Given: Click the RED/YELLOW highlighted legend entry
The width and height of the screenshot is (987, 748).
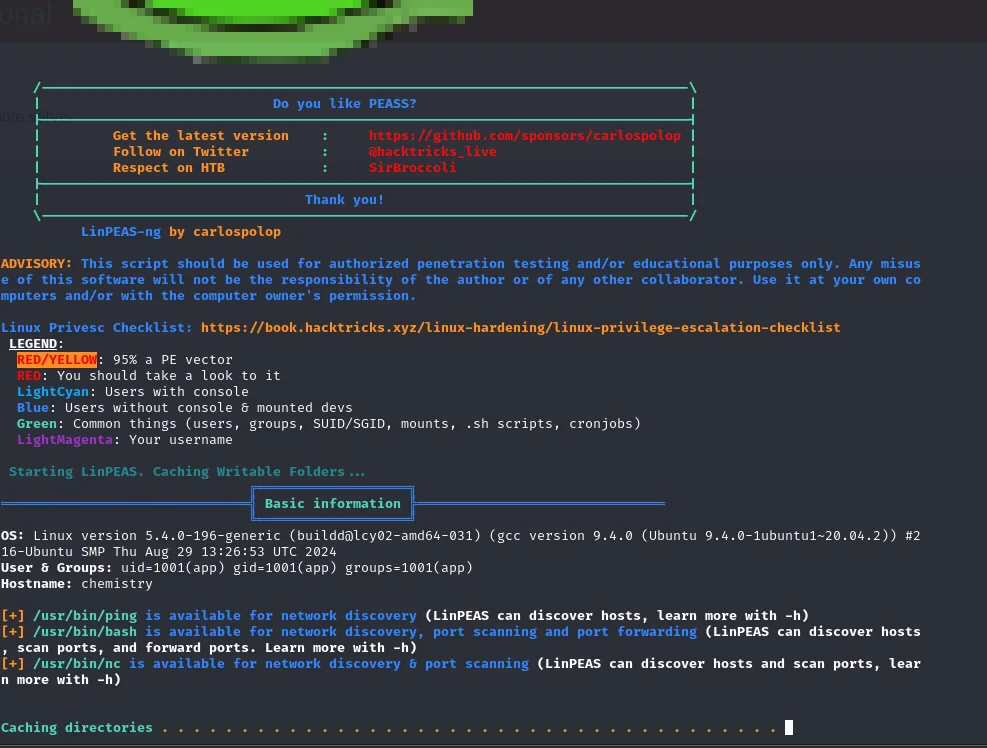Looking at the screenshot, I should point(57,360).
